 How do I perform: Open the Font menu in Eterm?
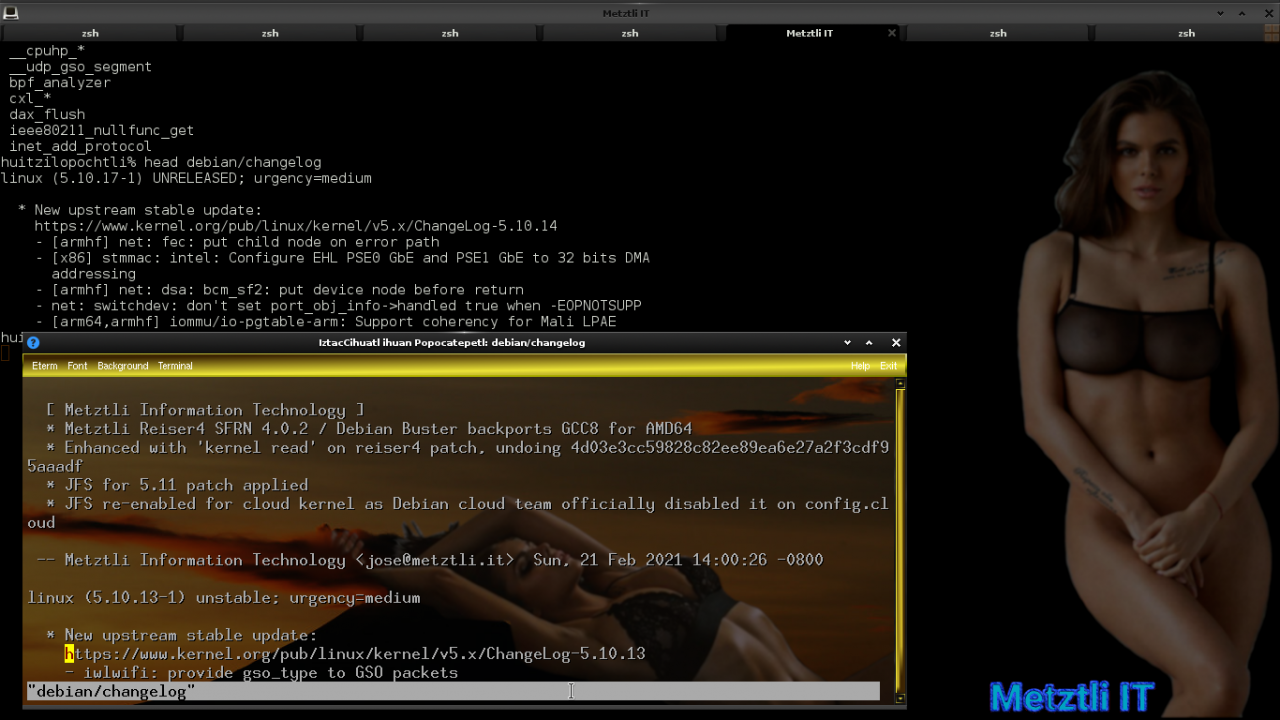tap(77, 366)
